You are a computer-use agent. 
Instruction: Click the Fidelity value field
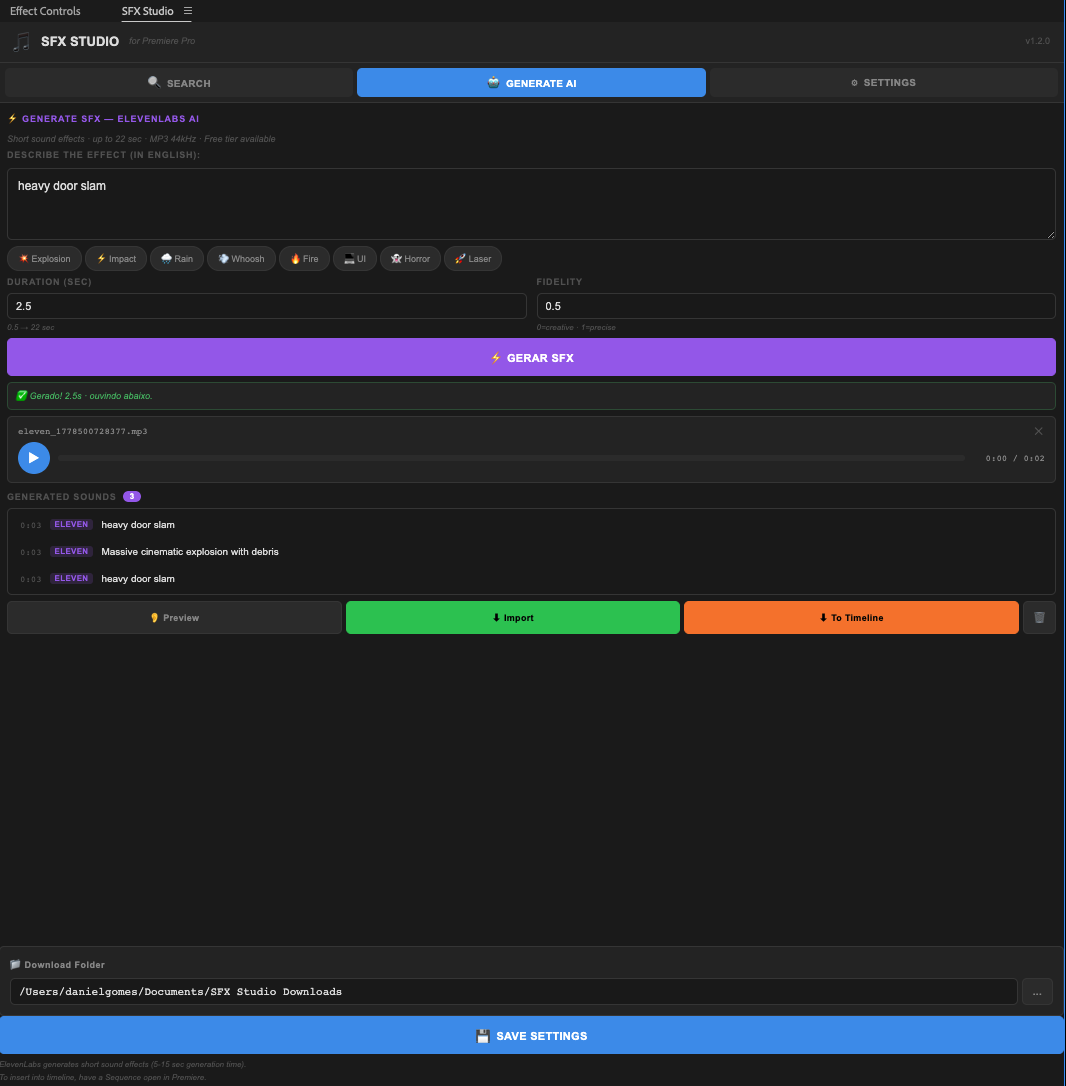click(796, 306)
